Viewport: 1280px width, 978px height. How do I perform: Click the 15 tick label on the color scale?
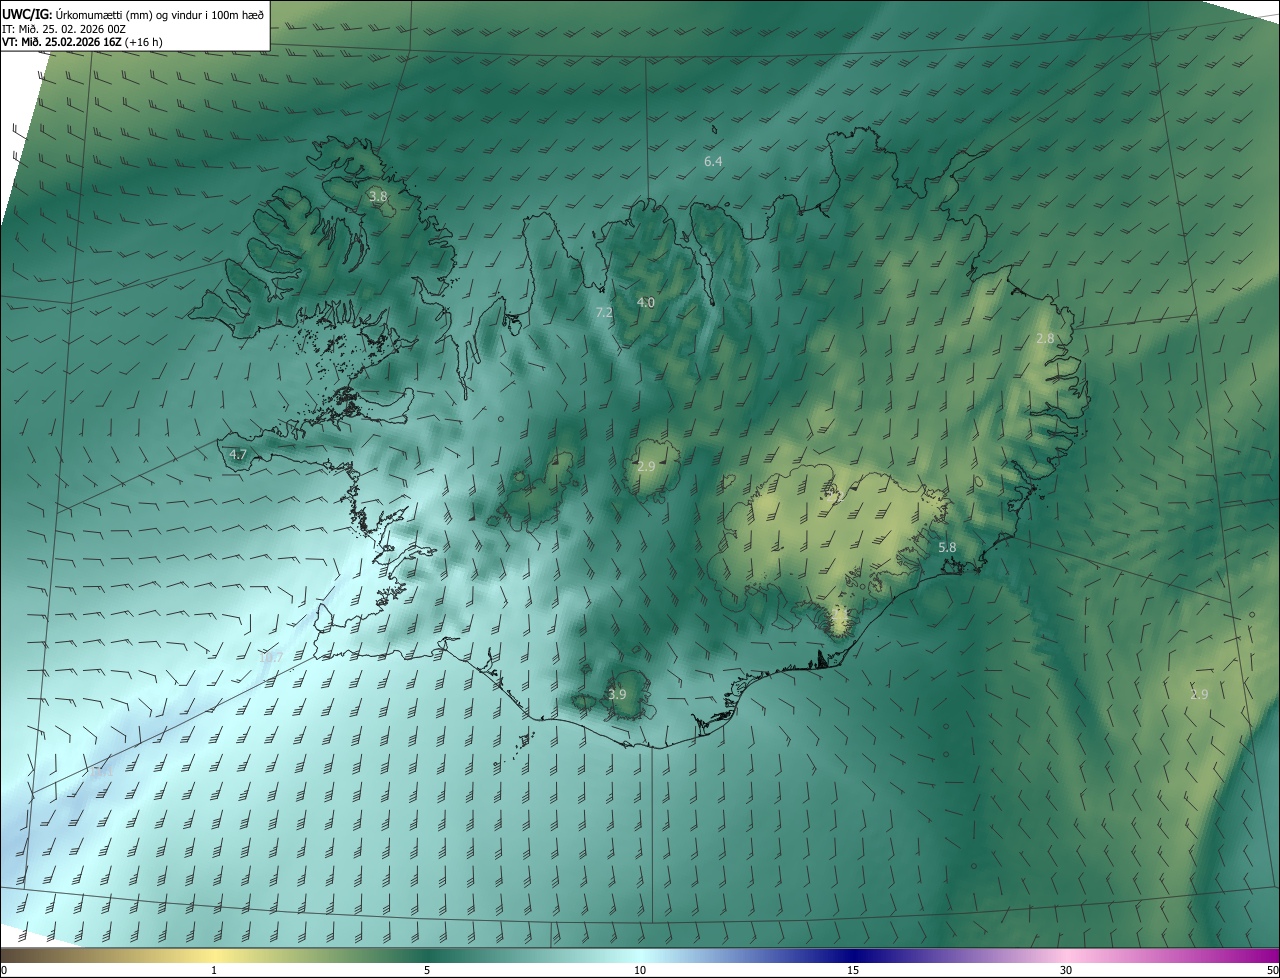(x=853, y=970)
